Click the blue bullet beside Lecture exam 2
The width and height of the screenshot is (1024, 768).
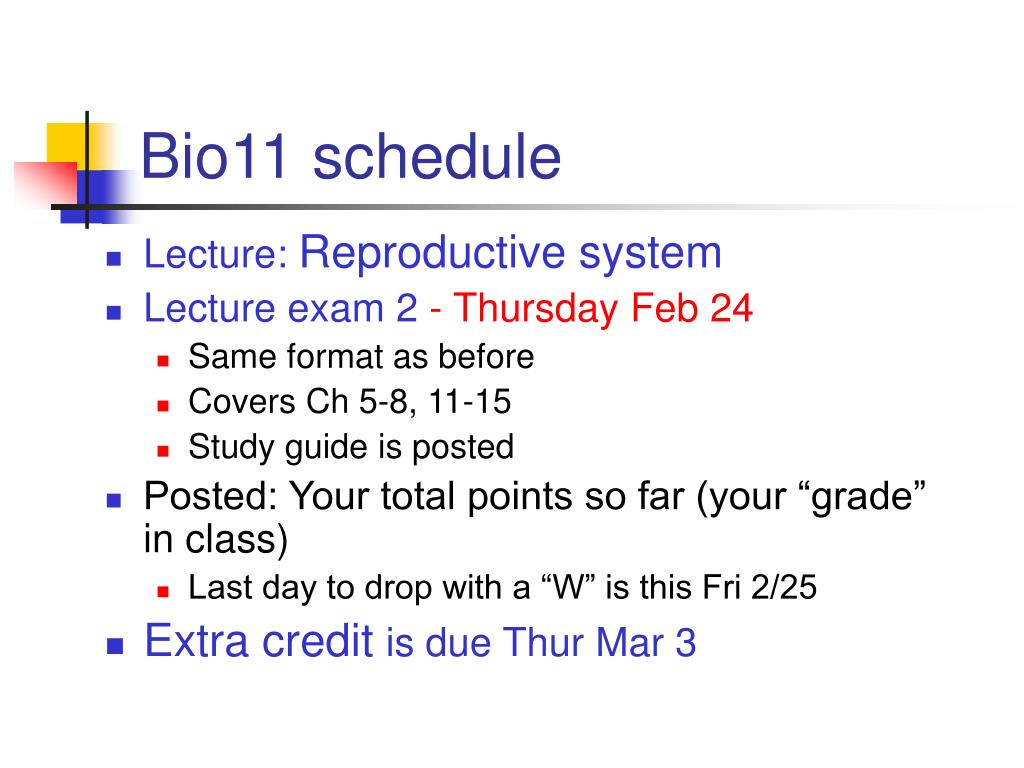(x=114, y=311)
